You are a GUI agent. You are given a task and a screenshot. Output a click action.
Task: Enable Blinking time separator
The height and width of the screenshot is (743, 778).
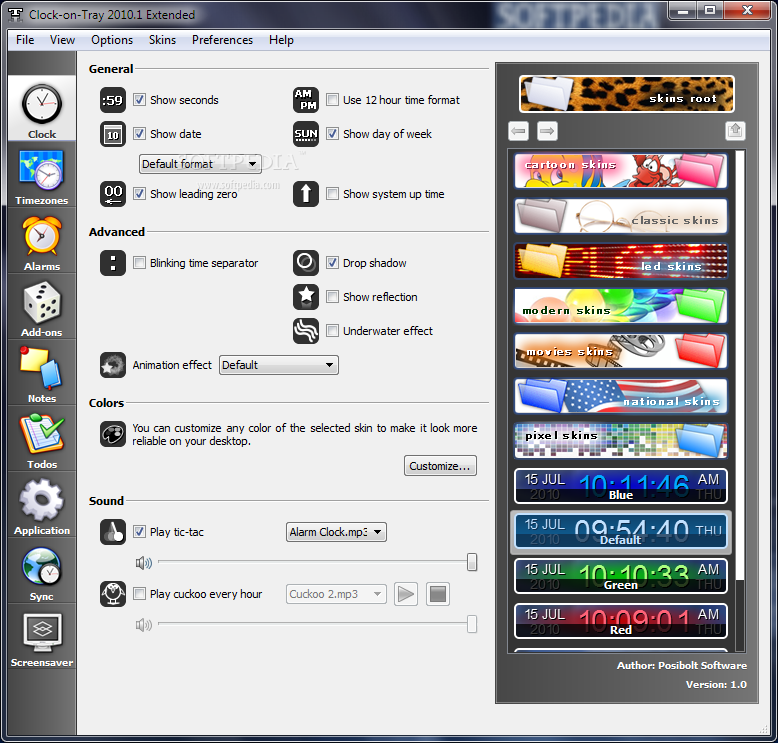(x=139, y=263)
